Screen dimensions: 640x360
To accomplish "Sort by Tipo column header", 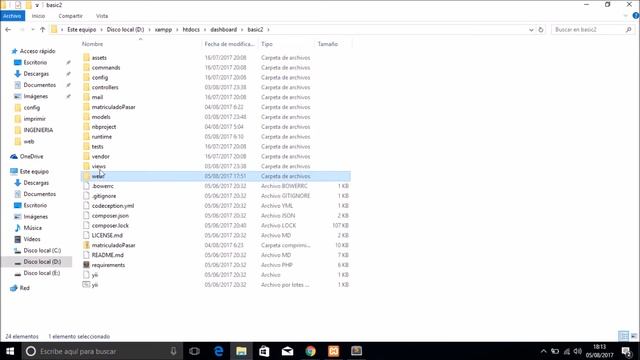I will pos(286,44).
